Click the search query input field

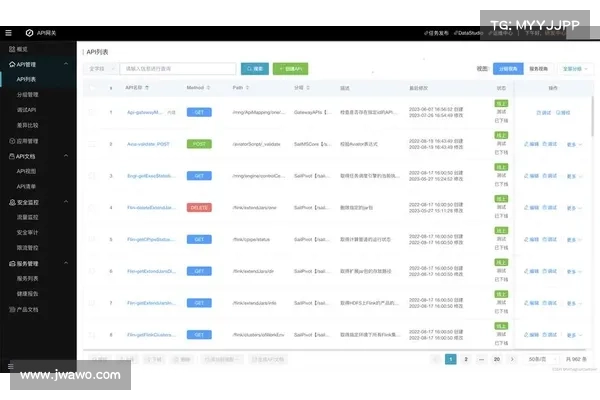[x=177, y=69]
